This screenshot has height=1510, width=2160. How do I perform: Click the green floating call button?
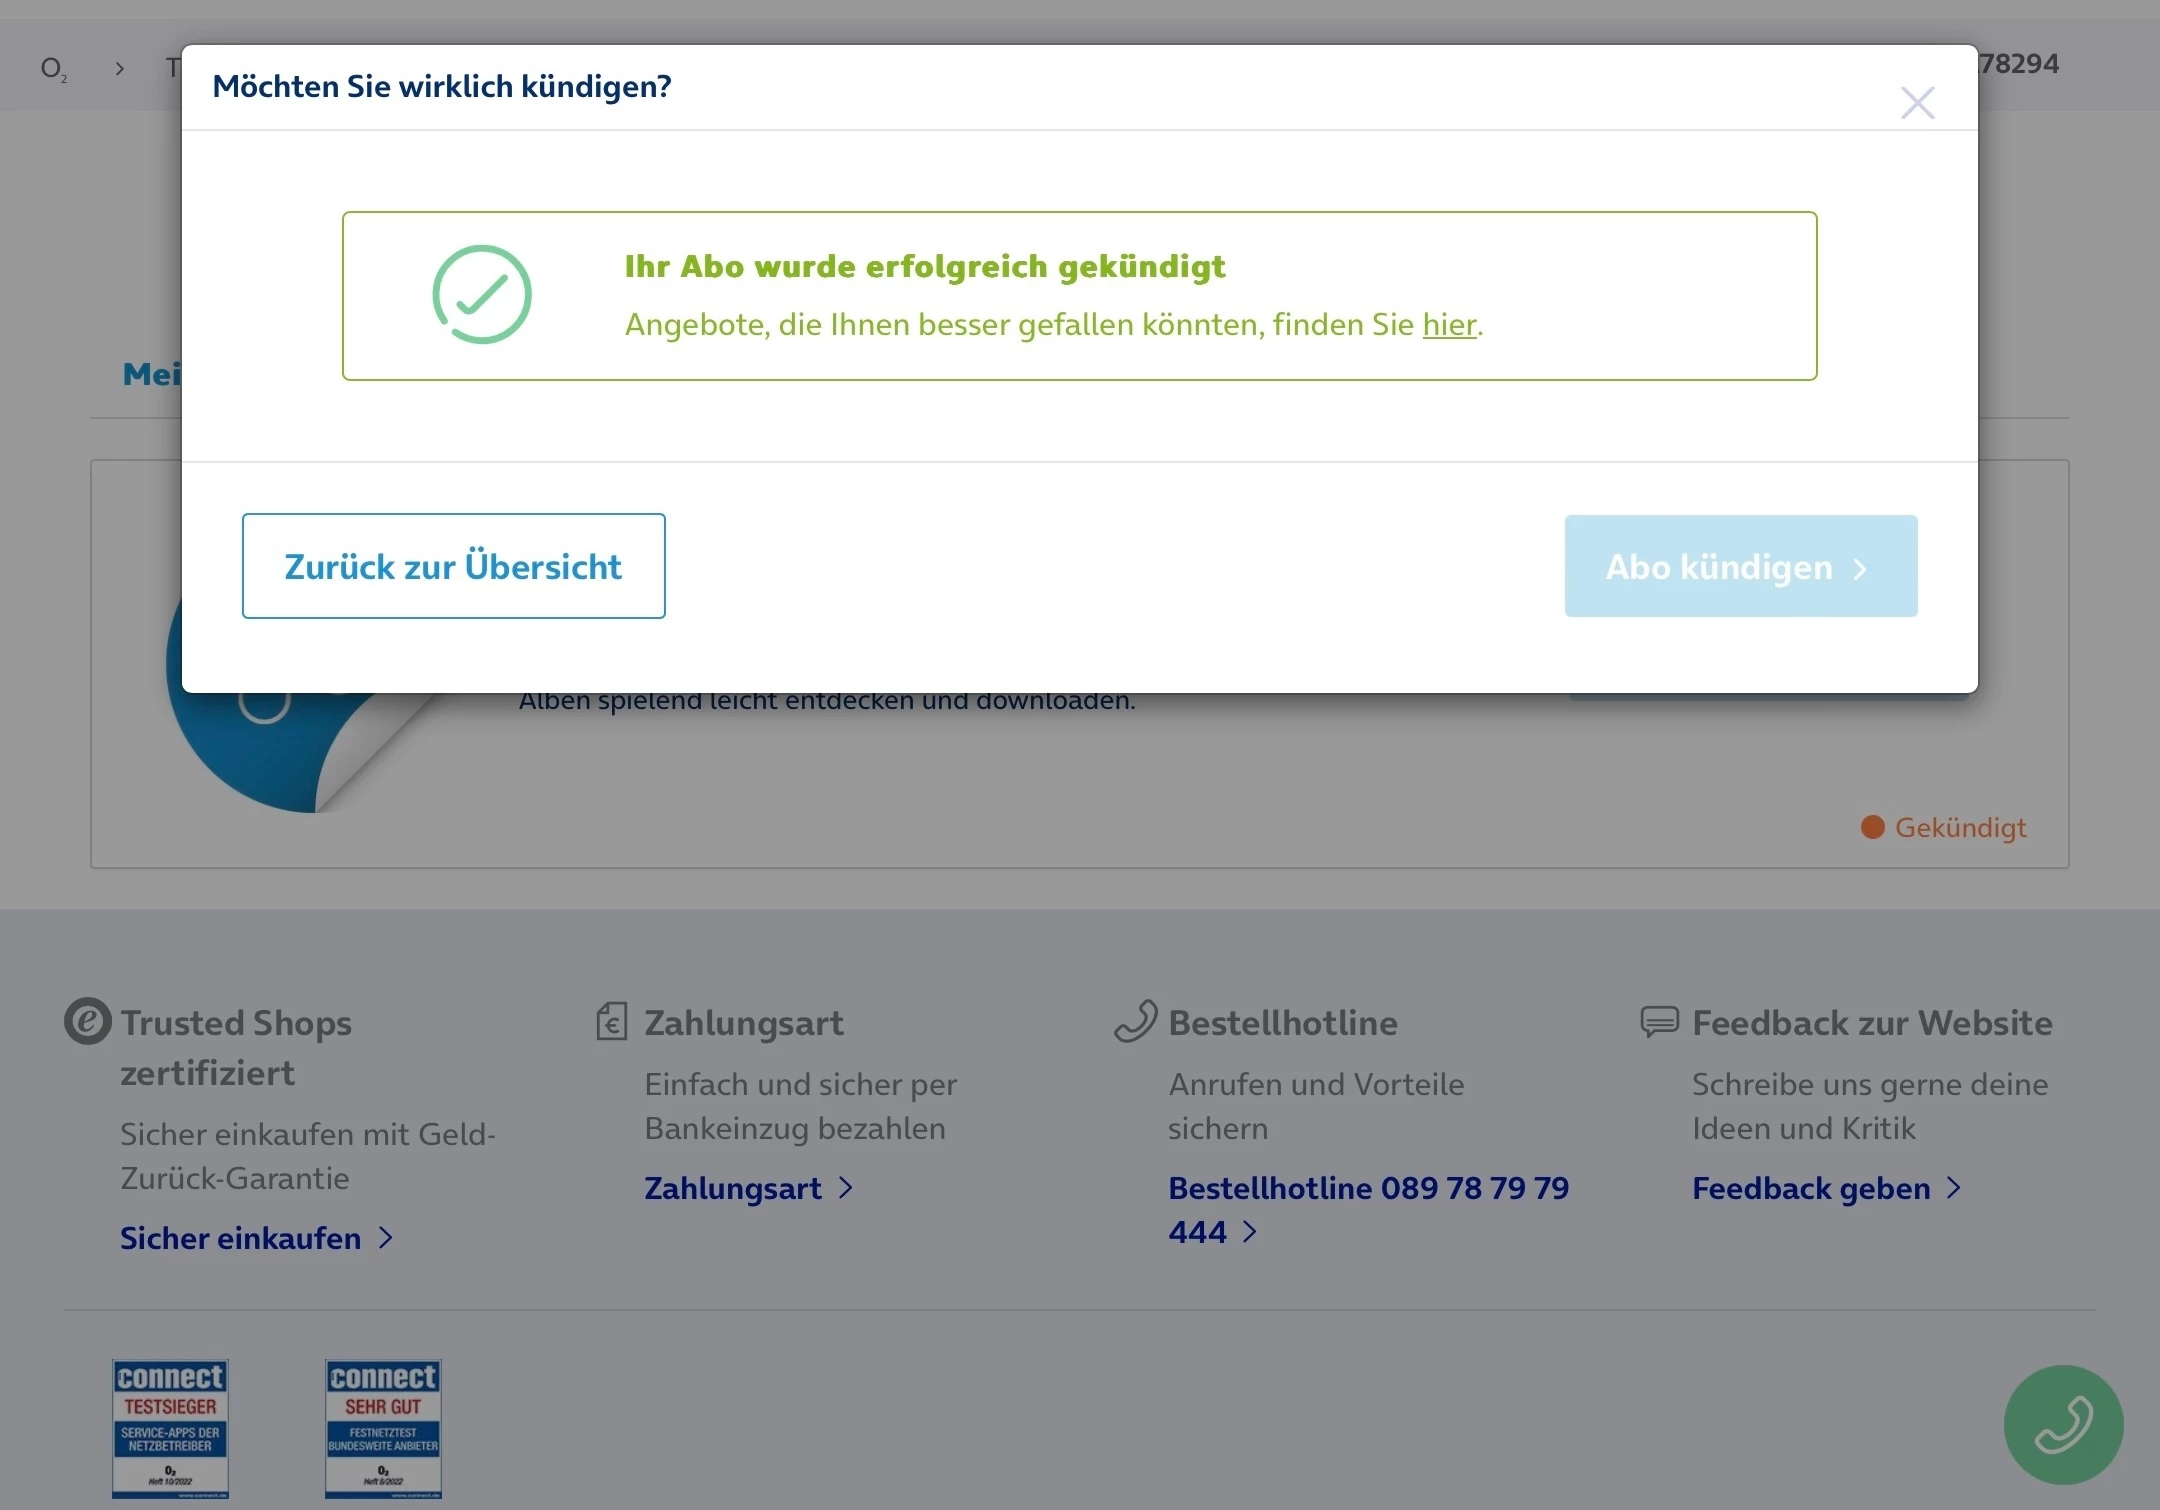click(x=2062, y=1424)
